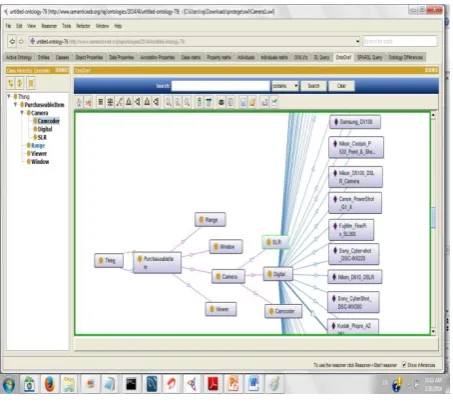The image size is (453, 418).
Task: Switch to the SPARQL Query tab
Action: [x=370, y=57]
